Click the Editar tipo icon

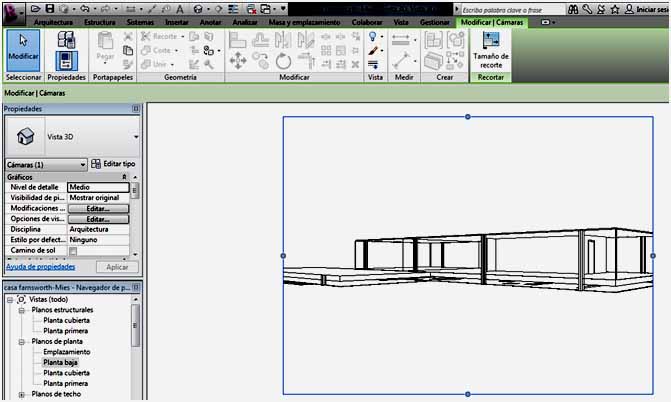[x=96, y=164]
